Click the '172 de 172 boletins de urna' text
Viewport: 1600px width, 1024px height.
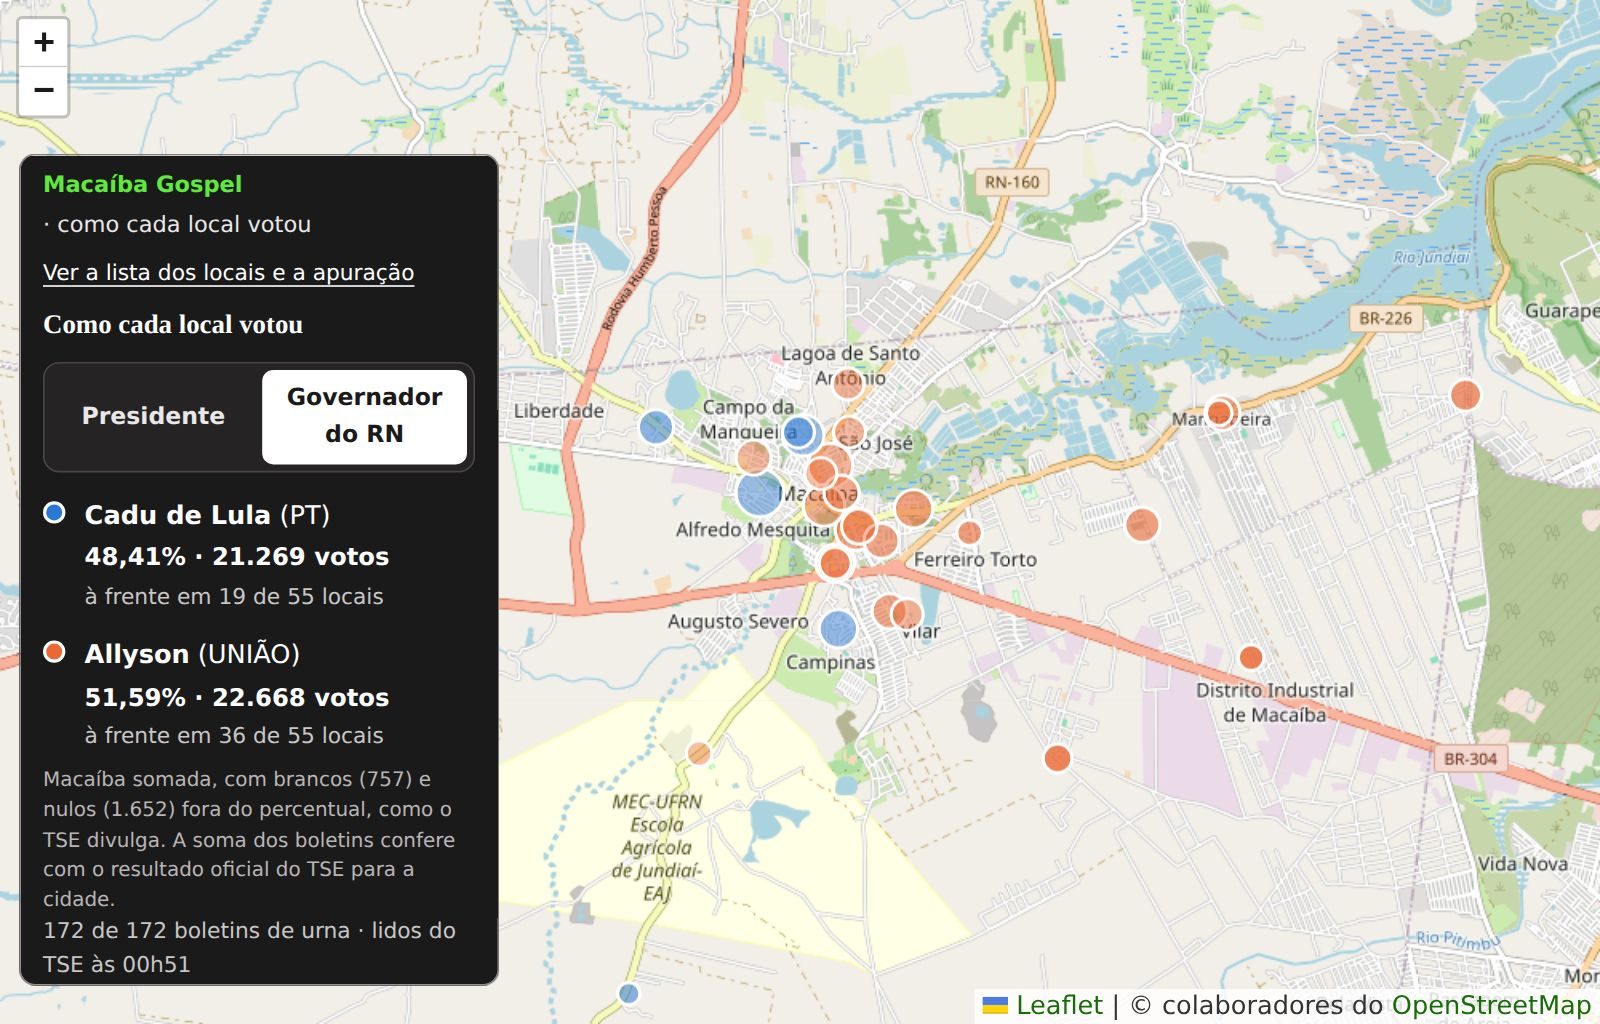tap(197, 931)
